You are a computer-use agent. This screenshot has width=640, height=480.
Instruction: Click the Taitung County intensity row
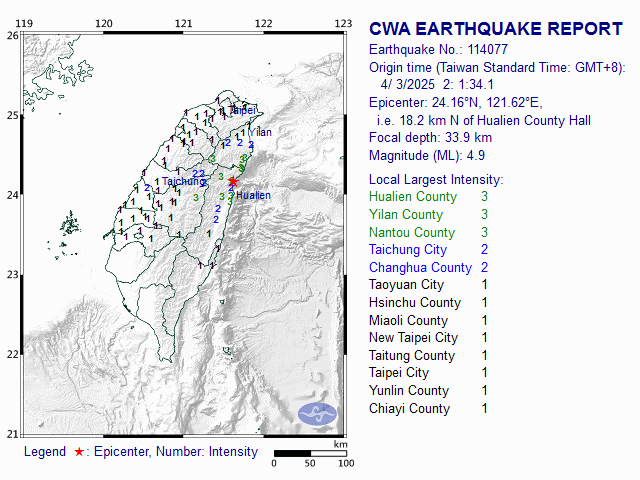tap(429, 356)
